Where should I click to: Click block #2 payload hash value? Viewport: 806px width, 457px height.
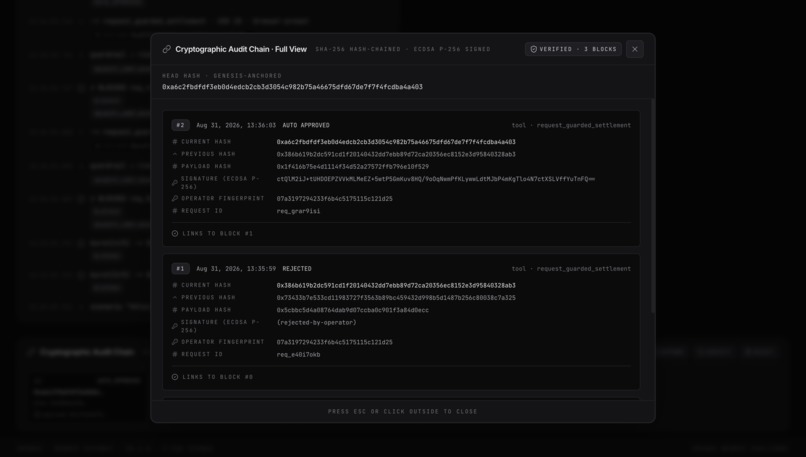point(353,167)
